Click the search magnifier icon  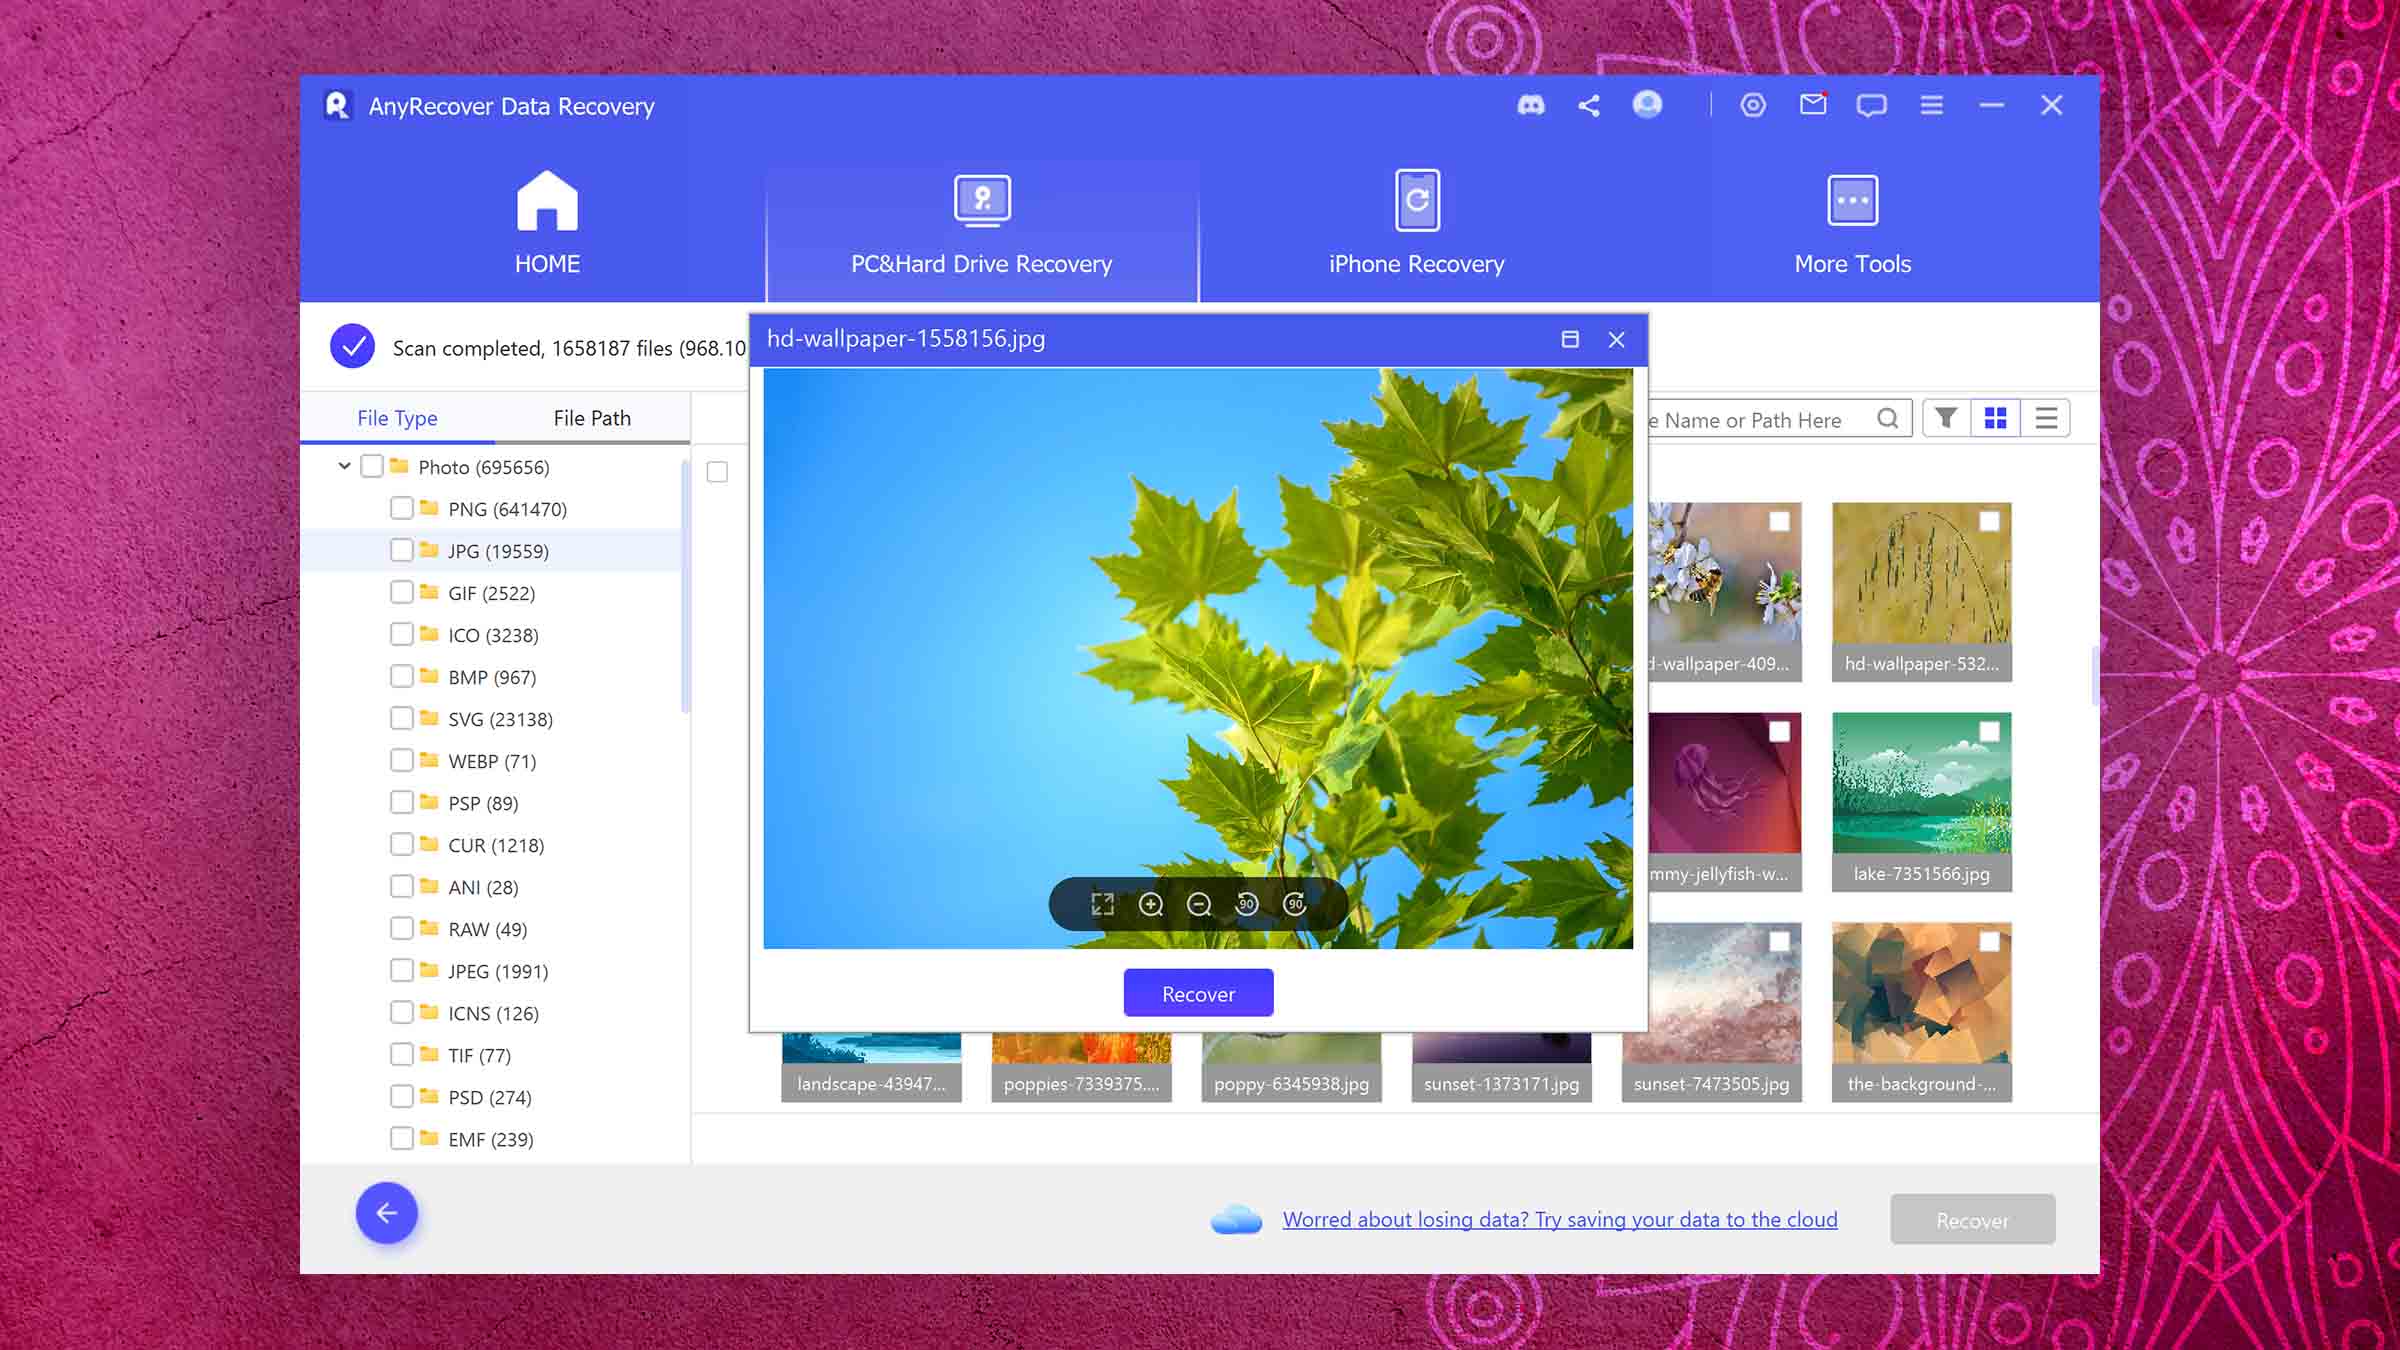[1887, 418]
